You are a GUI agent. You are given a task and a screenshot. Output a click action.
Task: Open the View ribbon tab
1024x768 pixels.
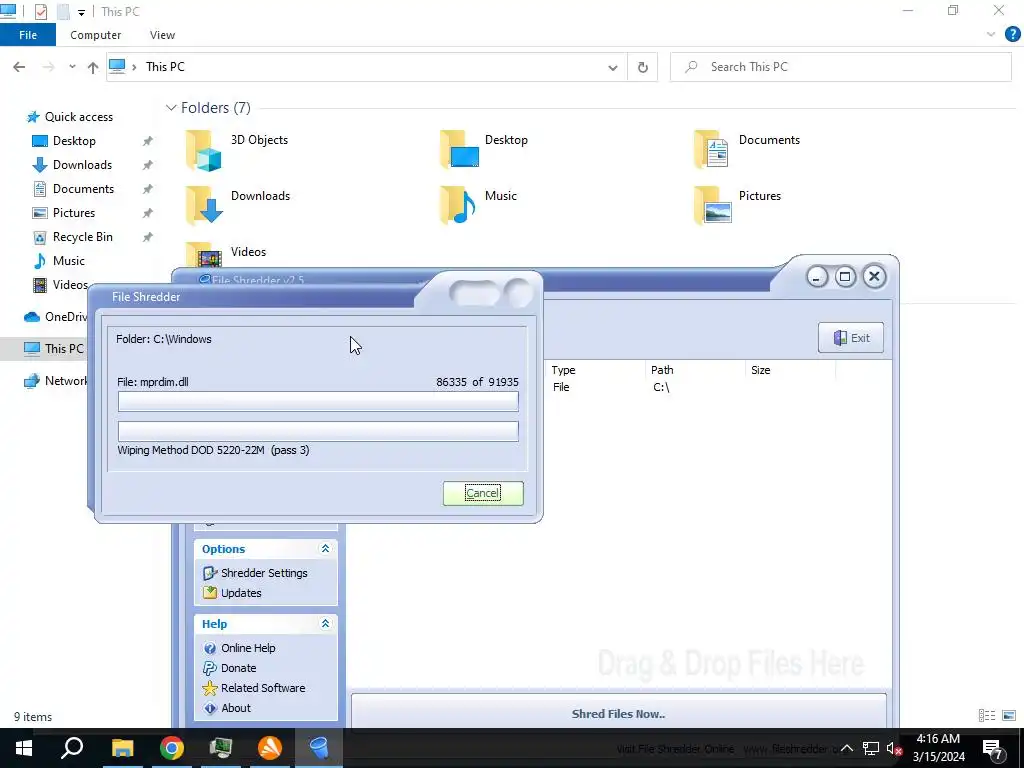click(162, 35)
